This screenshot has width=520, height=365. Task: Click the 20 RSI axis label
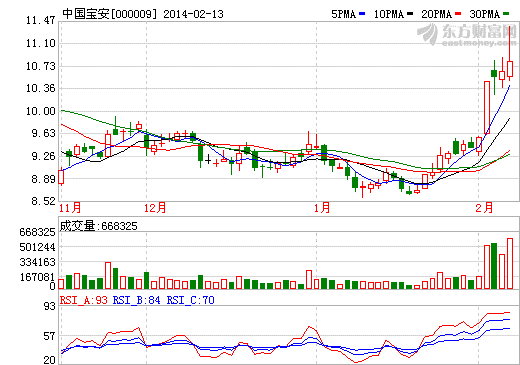coord(50,360)
